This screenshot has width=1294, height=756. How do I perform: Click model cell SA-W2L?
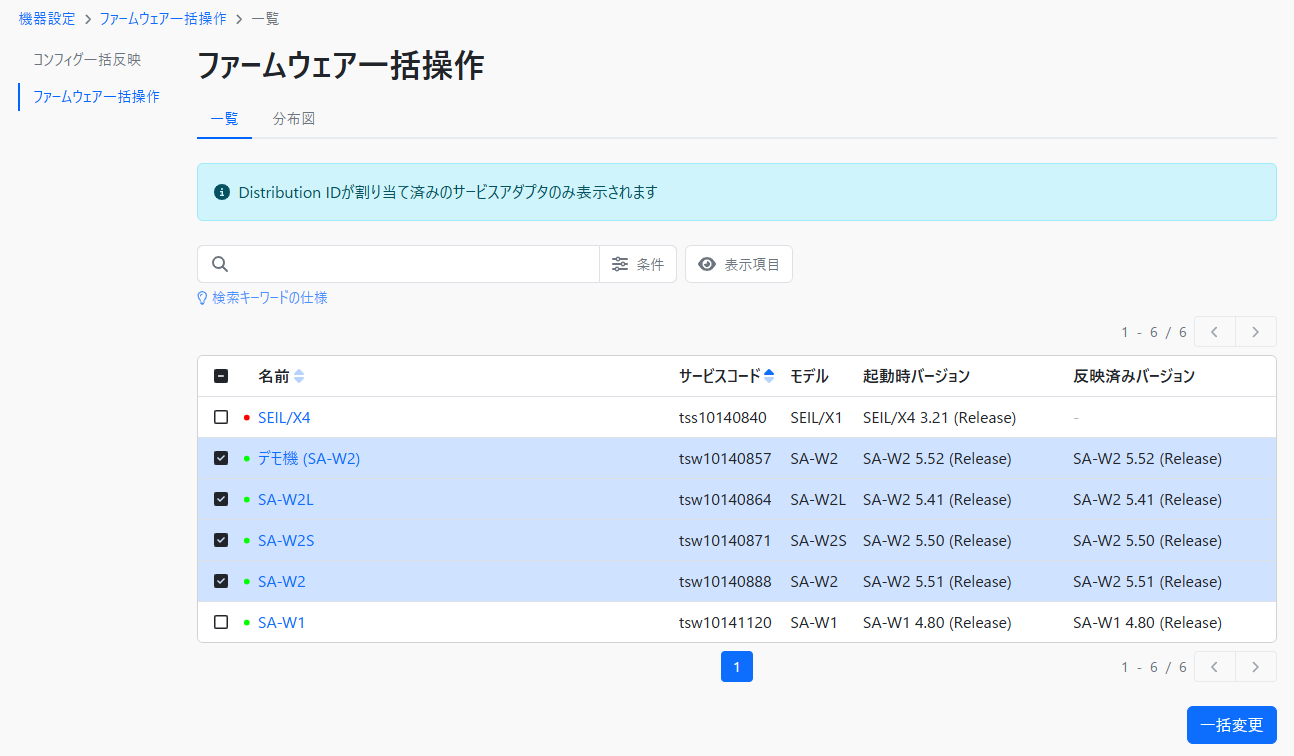click(818, 499)
